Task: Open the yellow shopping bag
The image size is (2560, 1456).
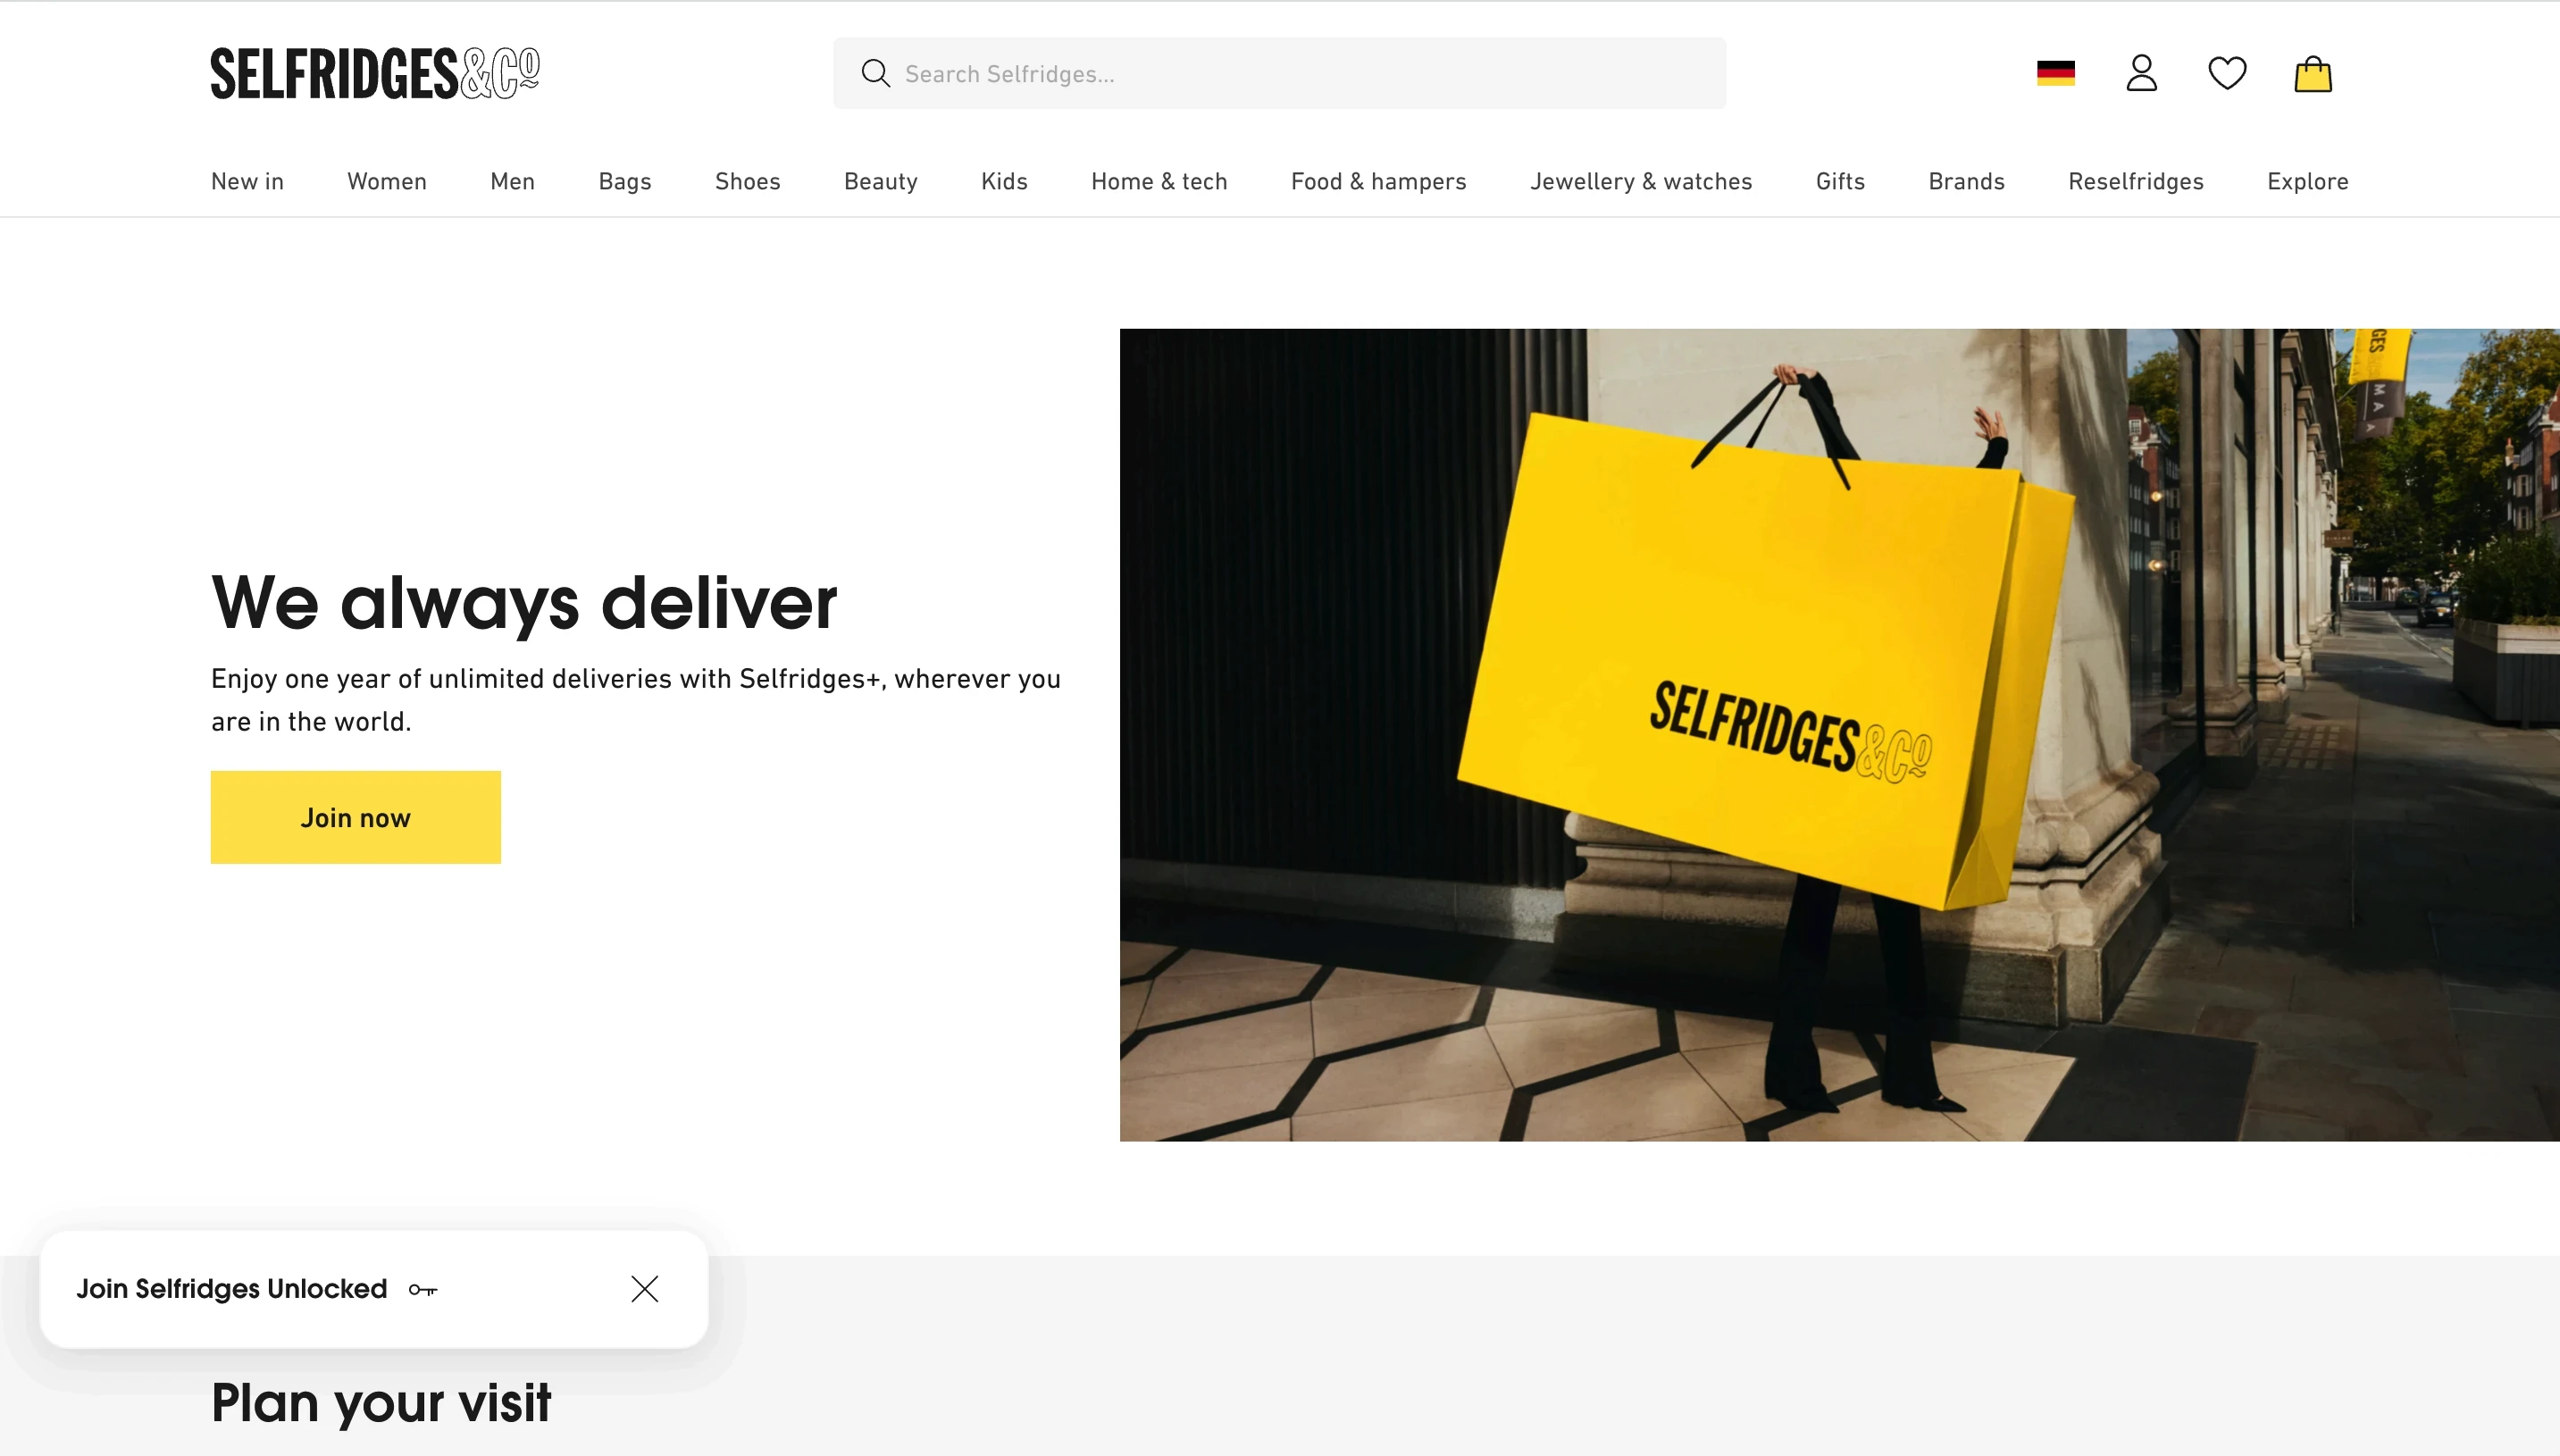Action: pos(2313,73)
